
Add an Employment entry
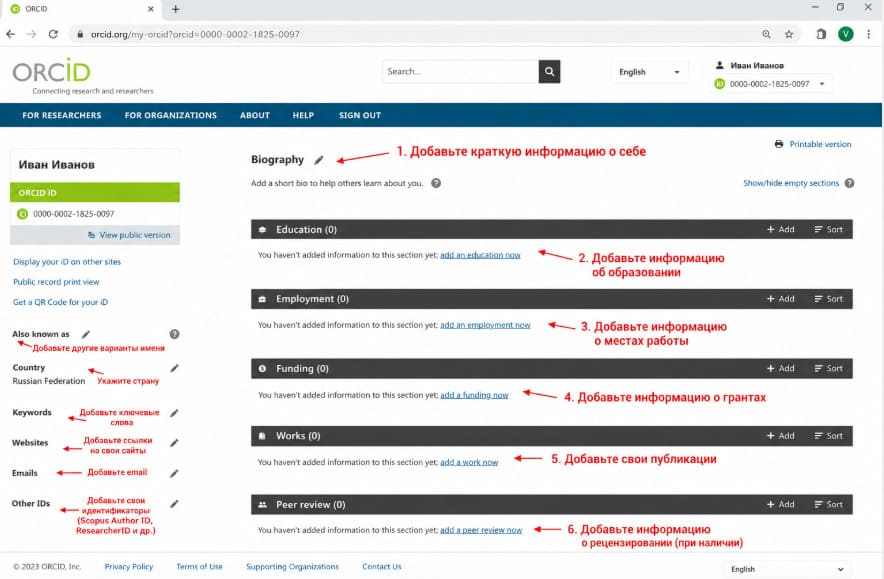tap(781, 299)
